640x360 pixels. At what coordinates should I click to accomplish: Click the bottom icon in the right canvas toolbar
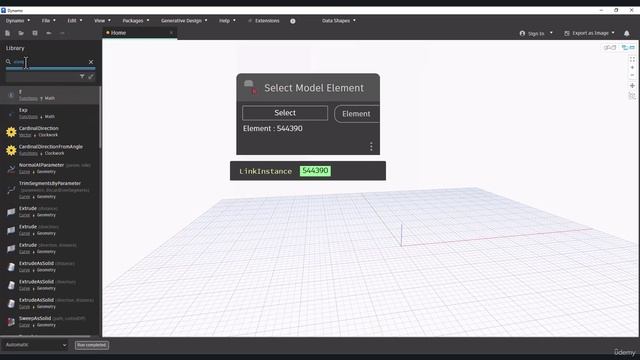(632, 96)
